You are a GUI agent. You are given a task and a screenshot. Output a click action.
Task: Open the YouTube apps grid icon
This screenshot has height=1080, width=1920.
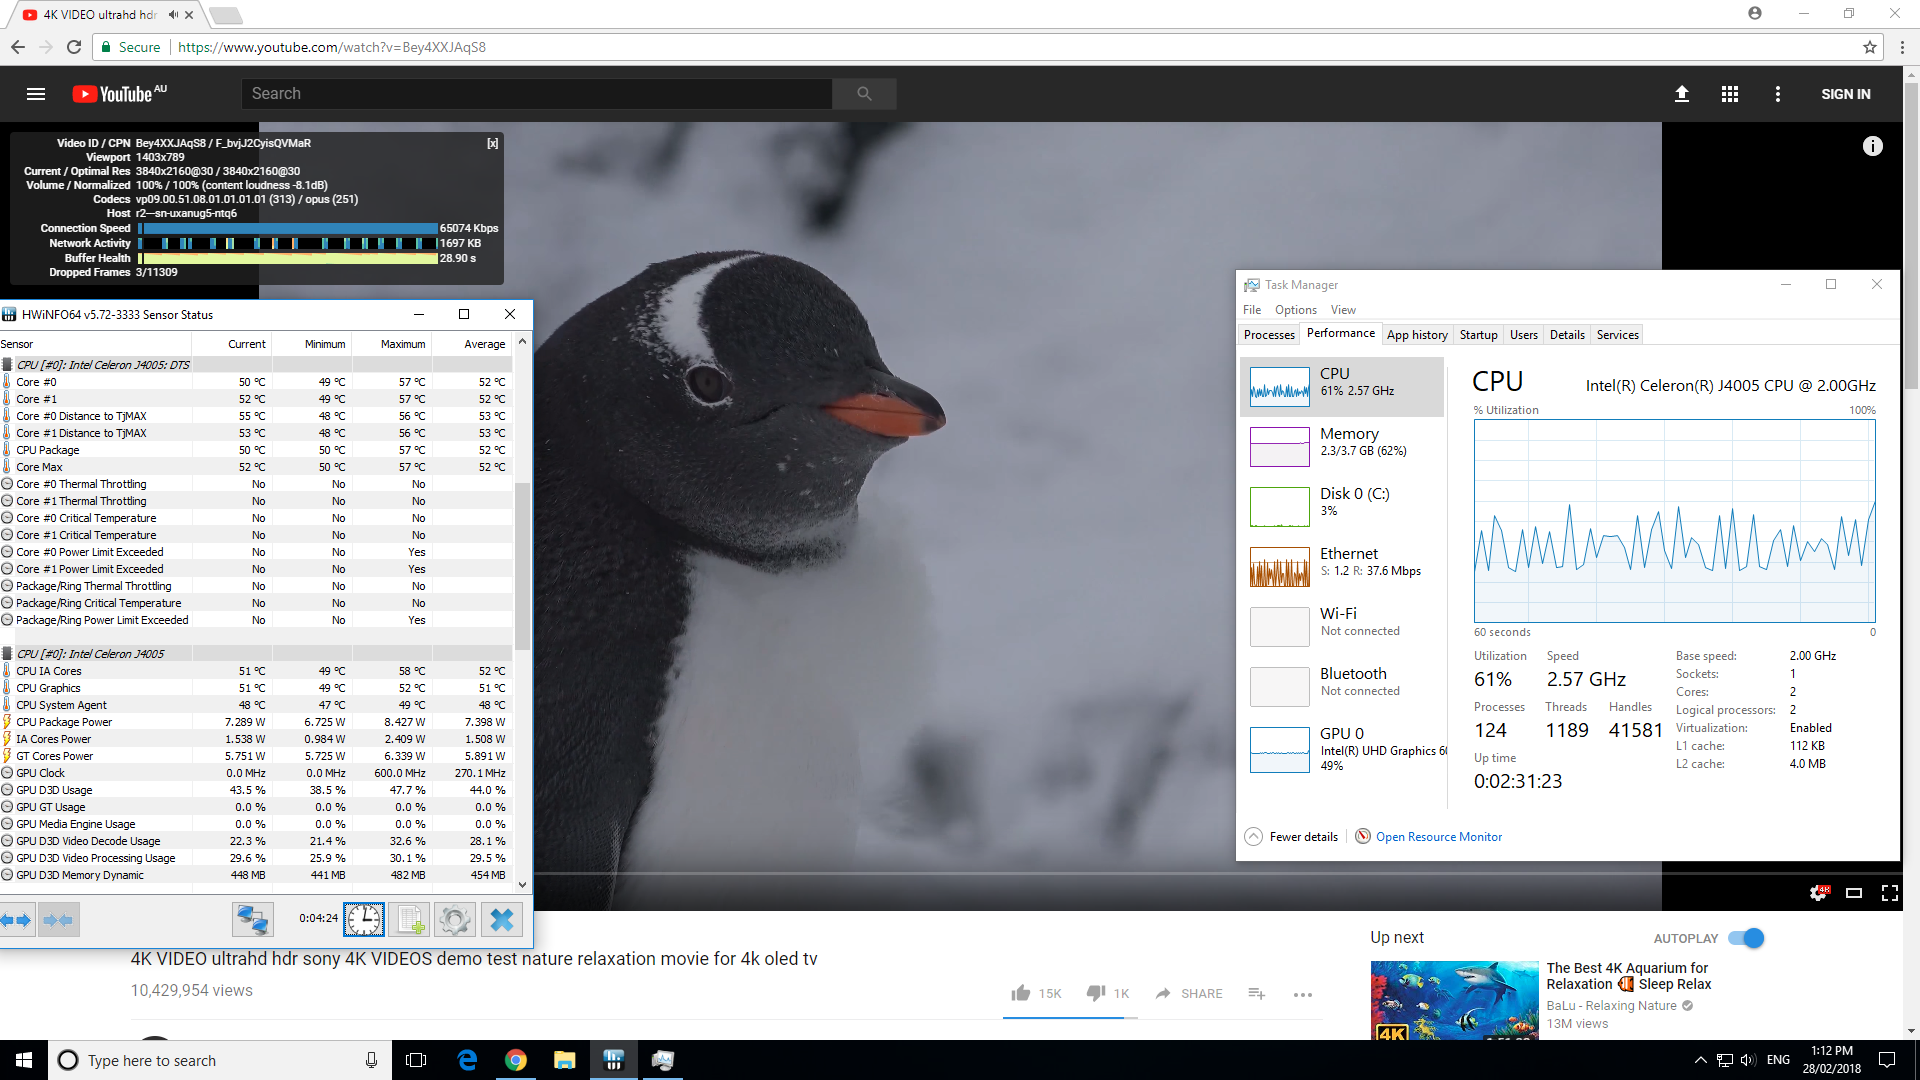1730,94
